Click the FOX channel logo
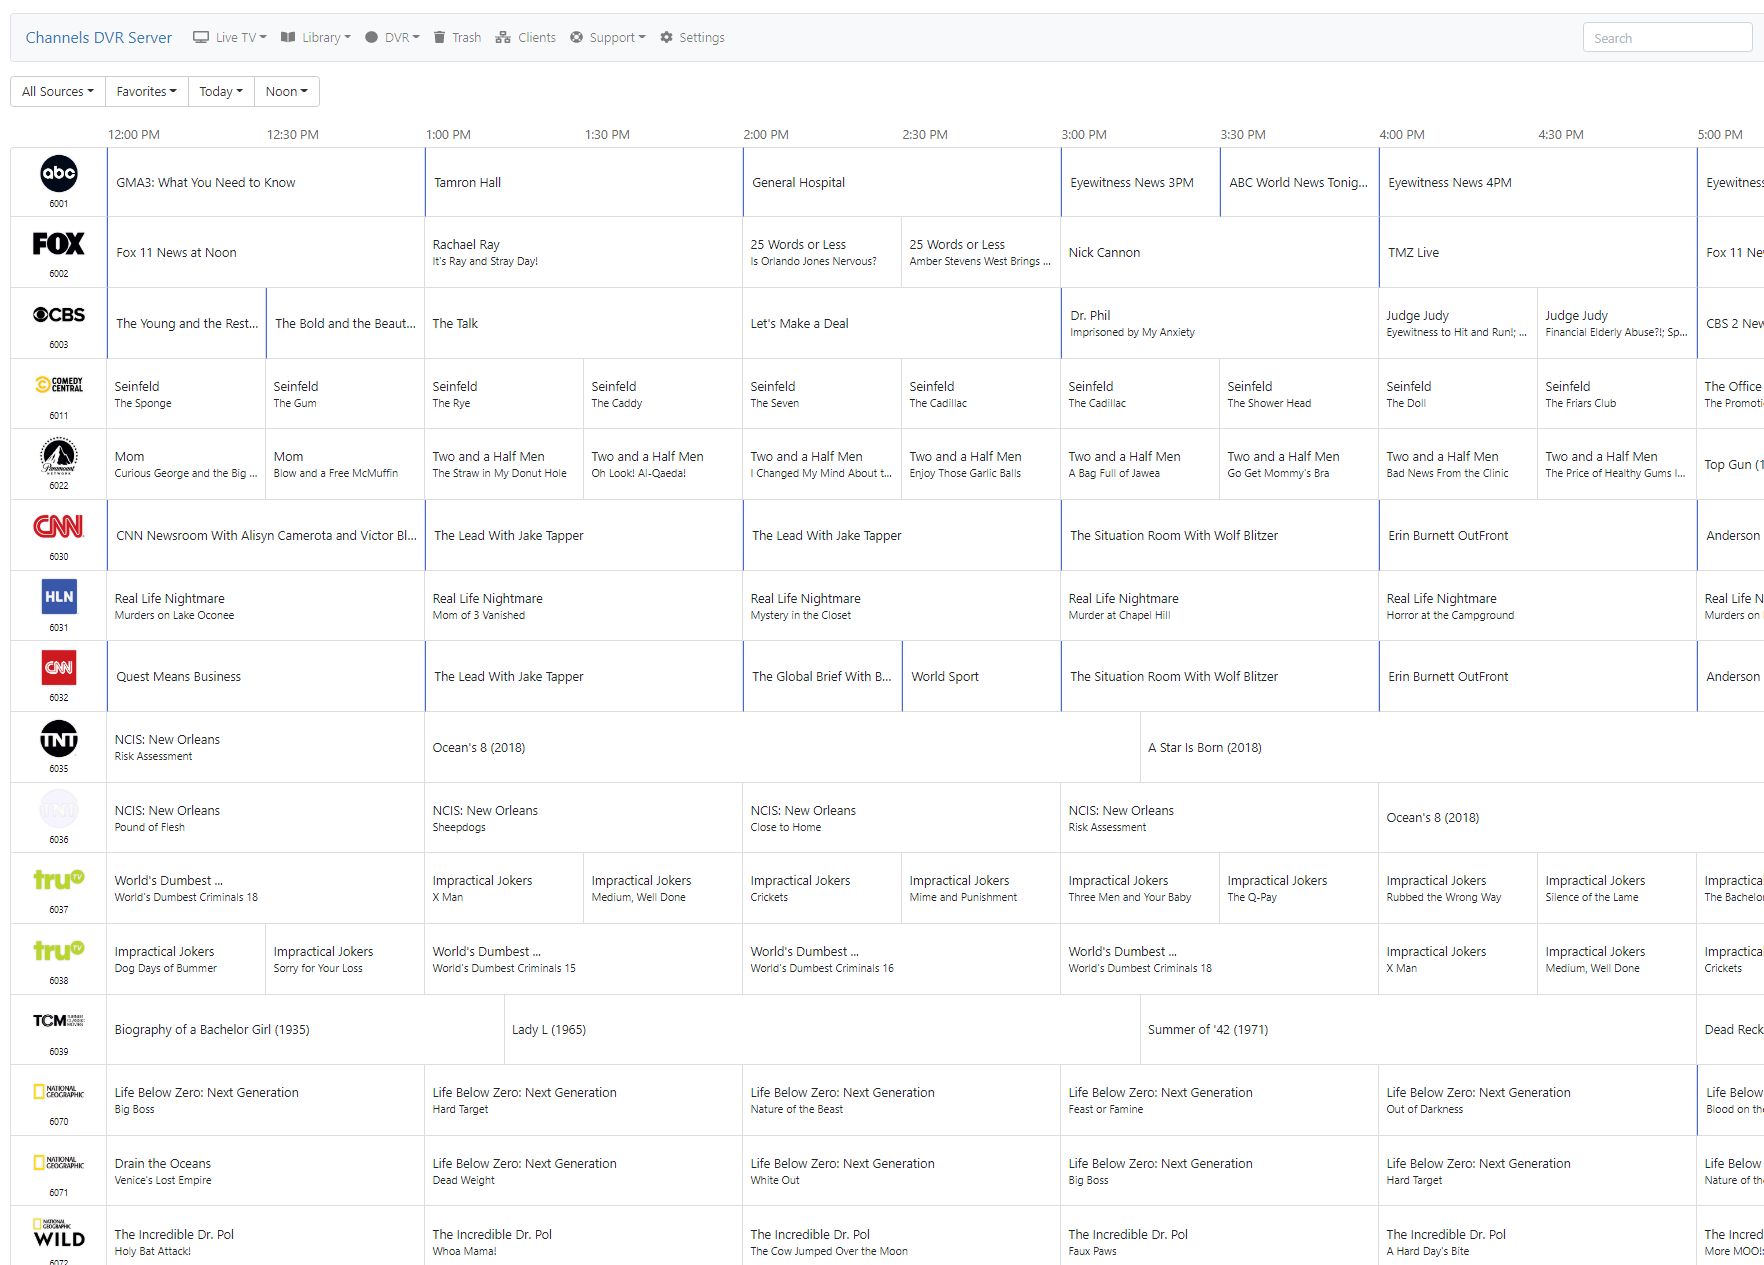1764x1265 pixels. (x=58, y=244)
